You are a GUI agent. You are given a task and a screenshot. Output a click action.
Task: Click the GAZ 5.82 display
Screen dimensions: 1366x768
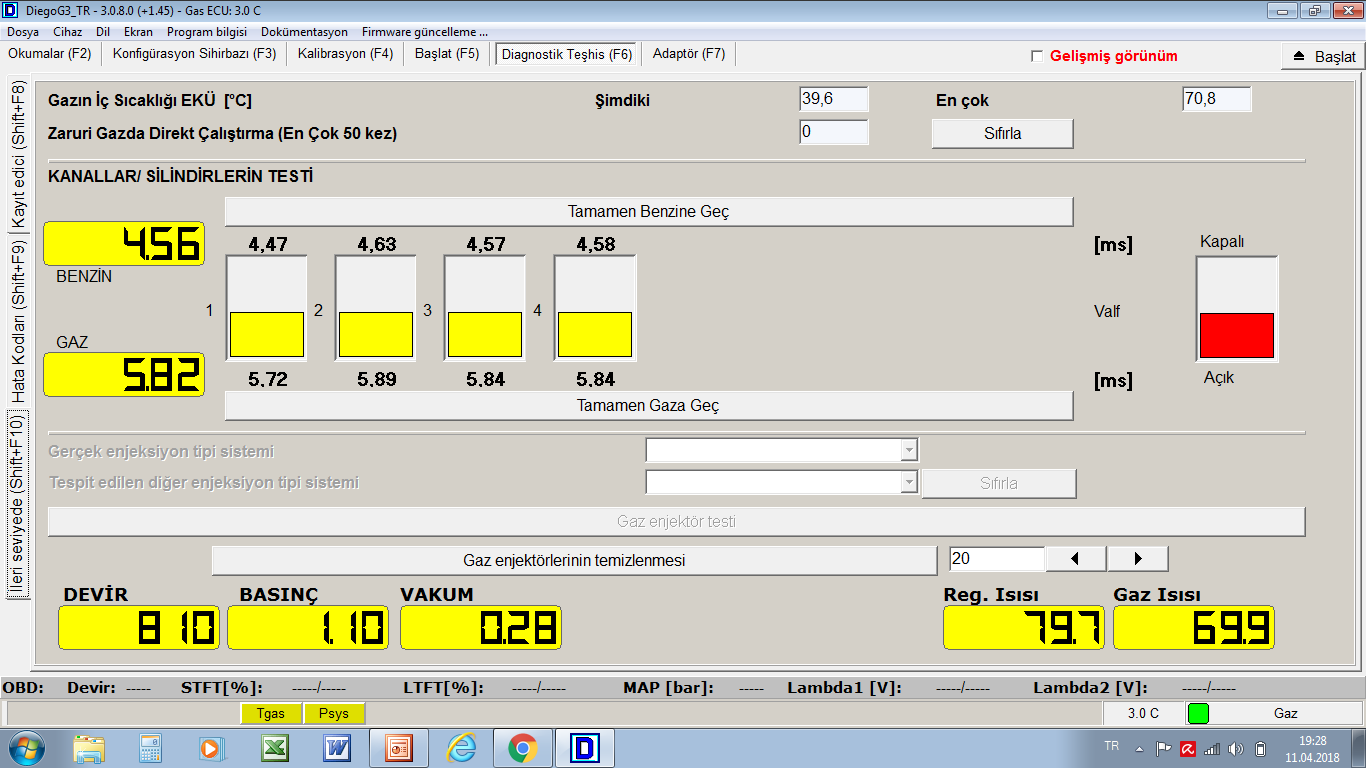pos(124,375)
